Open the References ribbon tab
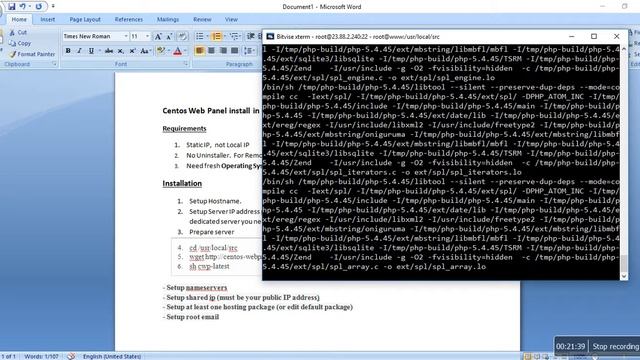Viewport: 640px width, 360px height. point(129,20)
